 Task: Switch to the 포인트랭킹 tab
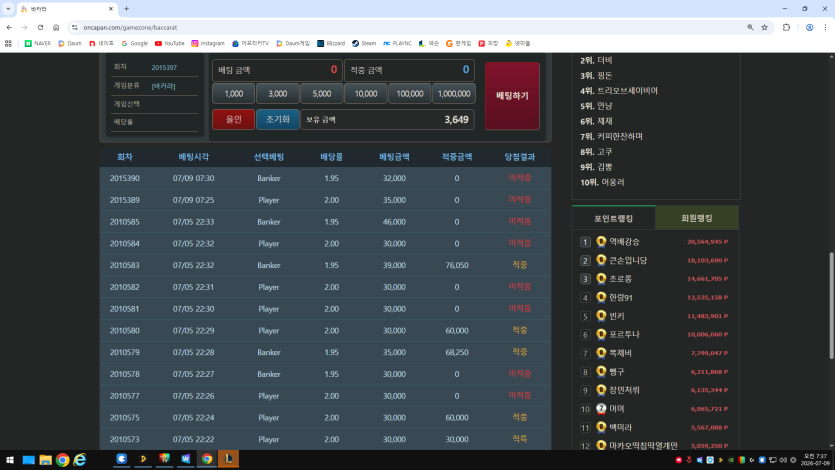(613, 218)
